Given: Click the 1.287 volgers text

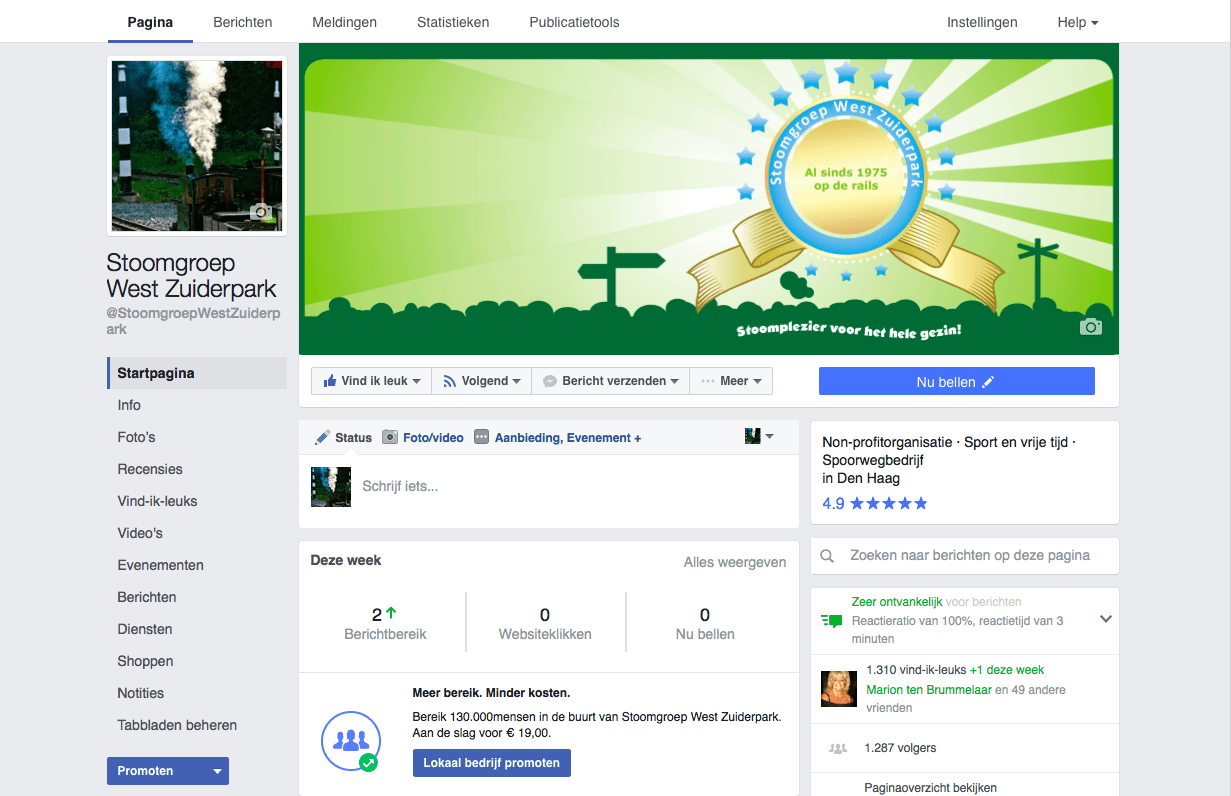Looking at the screenshot, I should [x=901, y=748].
